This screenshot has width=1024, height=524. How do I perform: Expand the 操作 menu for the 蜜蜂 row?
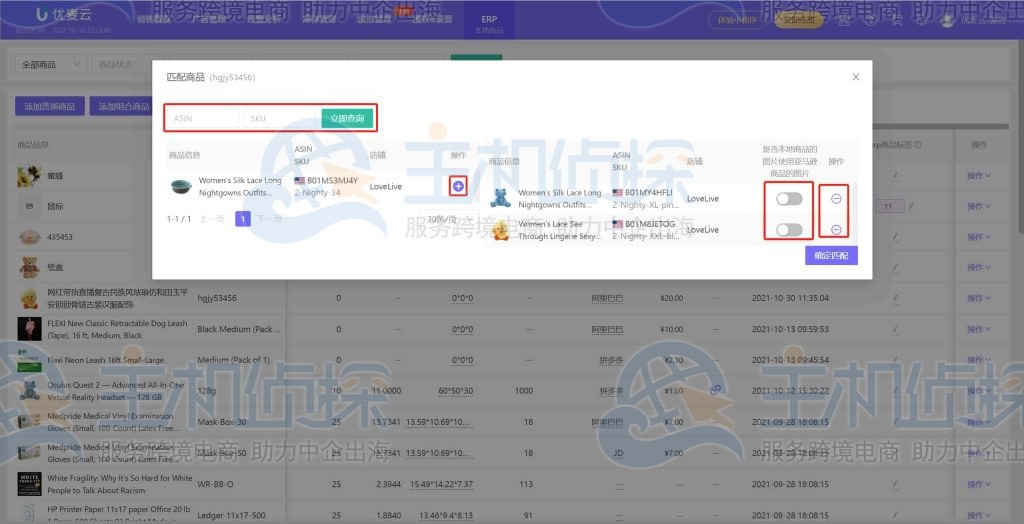pyautogui.click(x=978, y=176)
